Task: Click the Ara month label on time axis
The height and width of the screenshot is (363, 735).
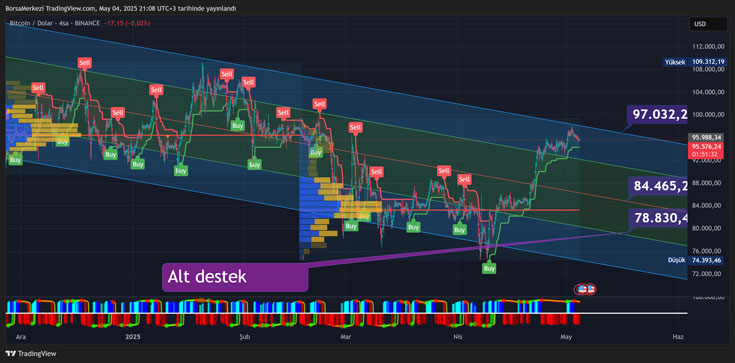Action: point(20,337)
